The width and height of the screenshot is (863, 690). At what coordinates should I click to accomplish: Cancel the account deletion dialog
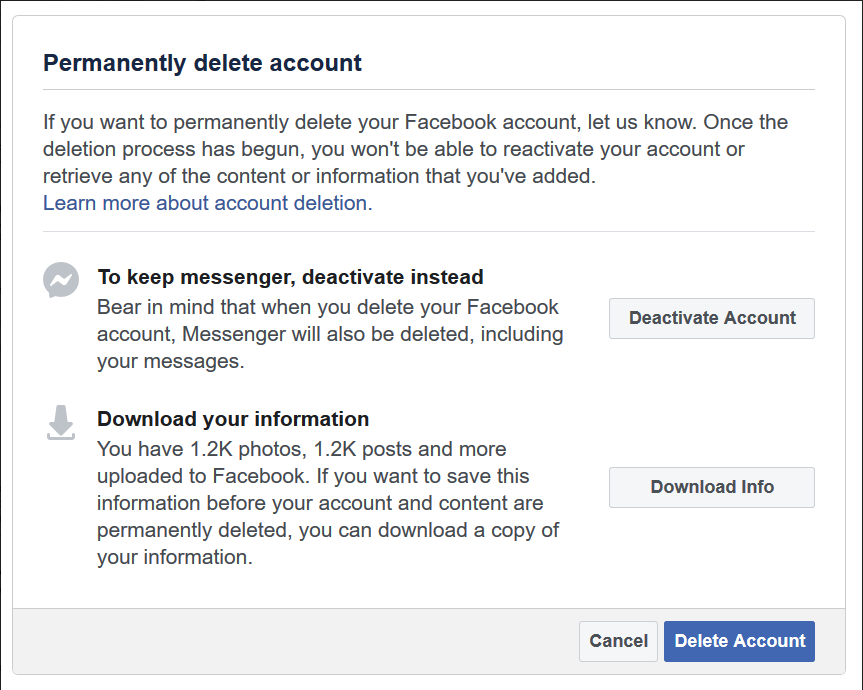pyautogui.click(x=618, y=641)
